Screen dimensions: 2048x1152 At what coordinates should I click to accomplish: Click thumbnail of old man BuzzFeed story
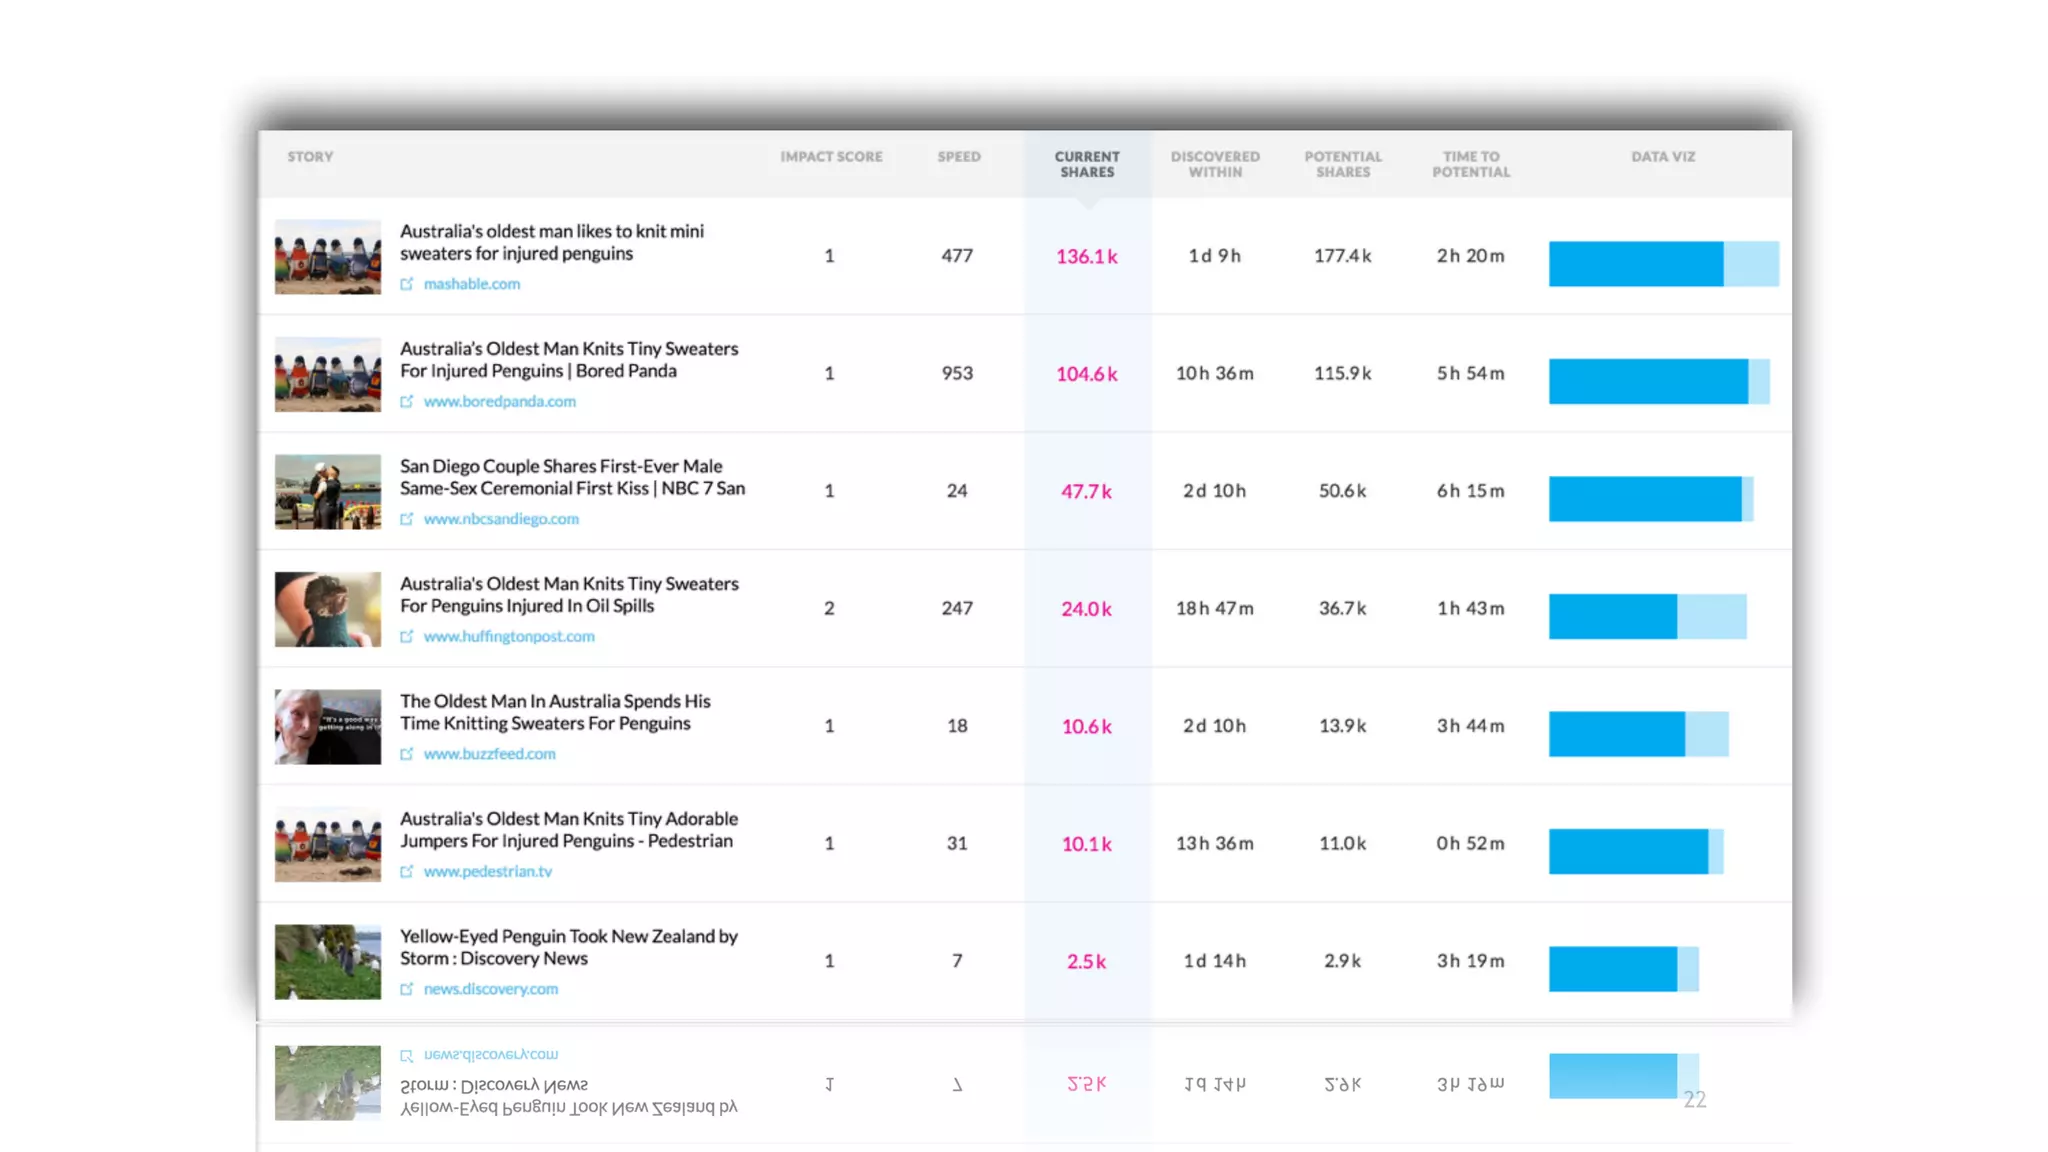coord(328,727)
